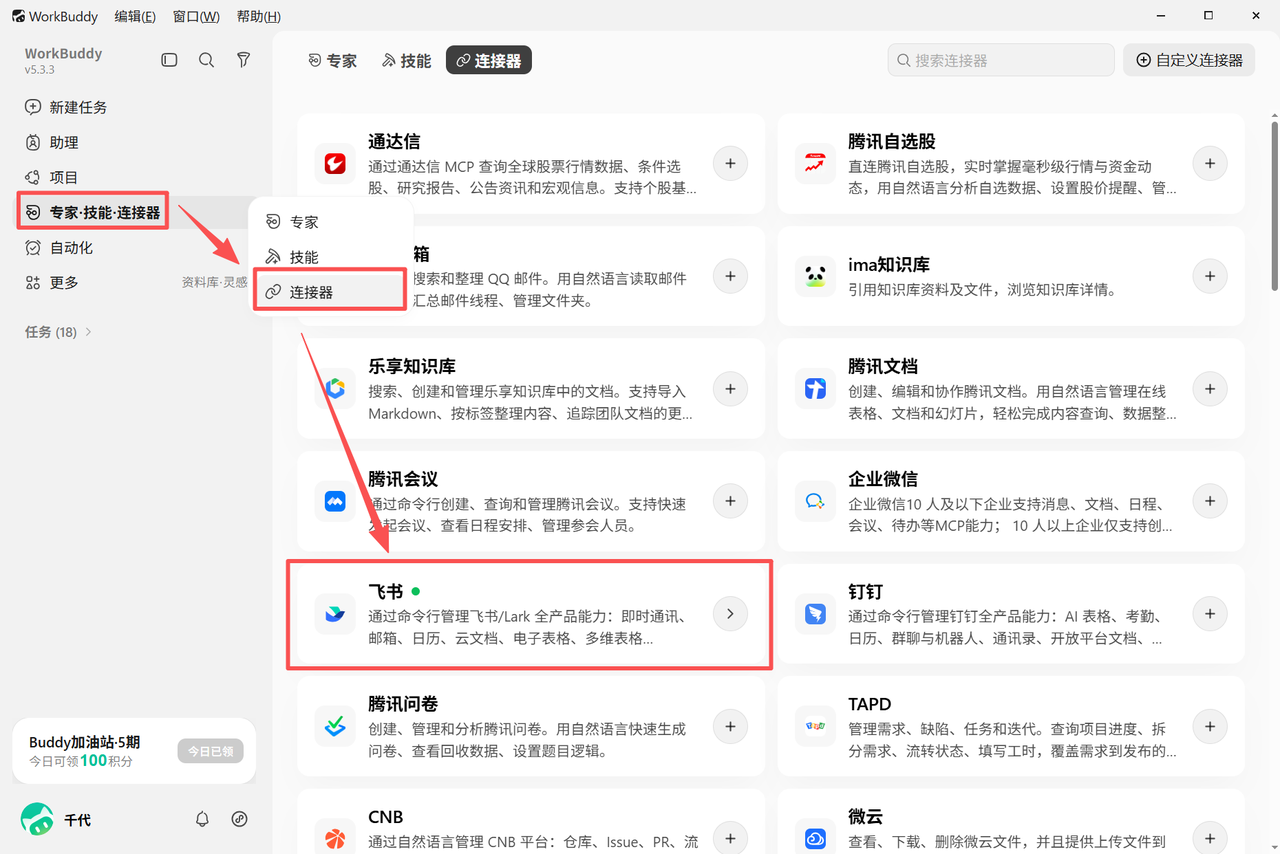Click the 企业微信 logo icon
The image size is (1280, 854).
click(x=815, y=501)
